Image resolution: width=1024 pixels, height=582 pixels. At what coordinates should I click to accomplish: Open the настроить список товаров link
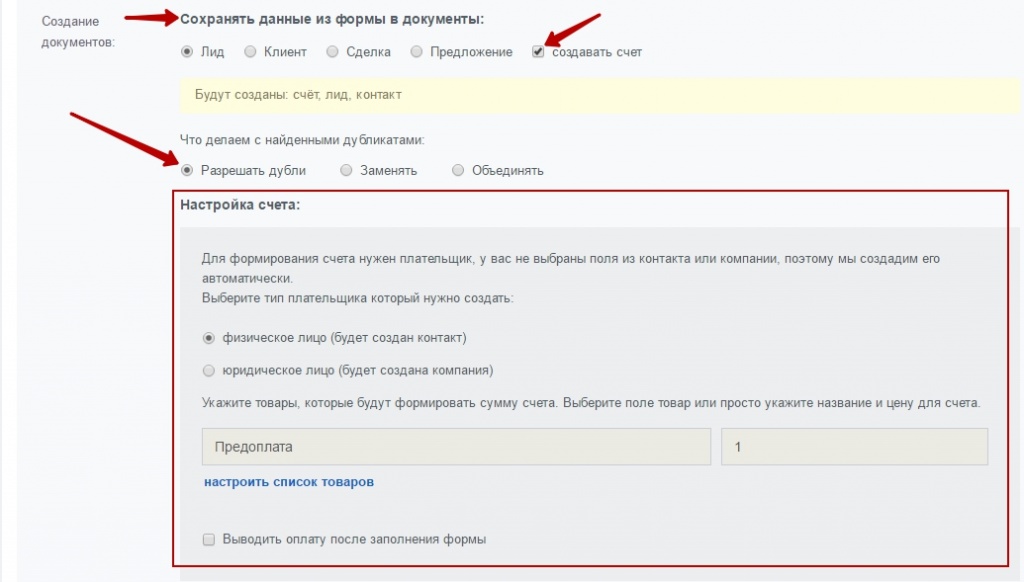point(289,482)
